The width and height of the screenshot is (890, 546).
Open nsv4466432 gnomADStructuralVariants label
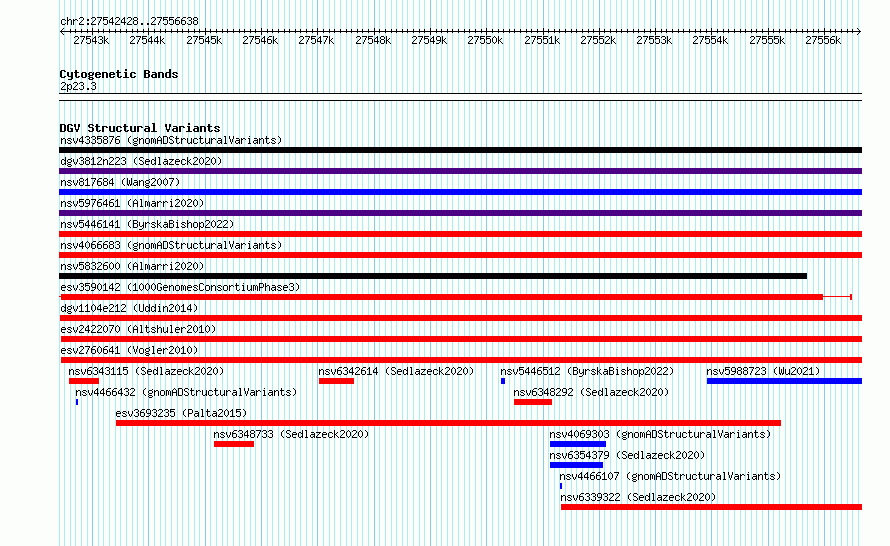tap(186, 392)
